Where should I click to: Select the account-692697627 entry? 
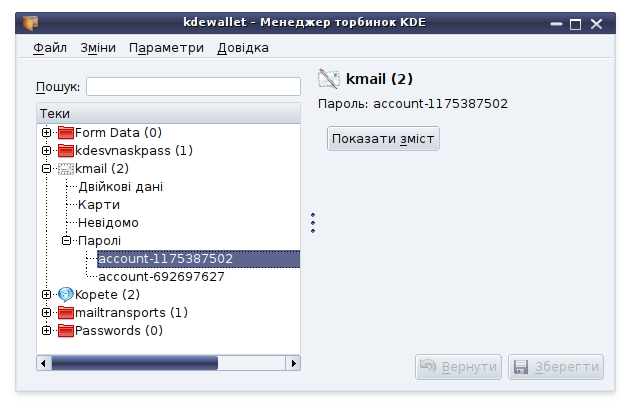[x=161, y=277]
